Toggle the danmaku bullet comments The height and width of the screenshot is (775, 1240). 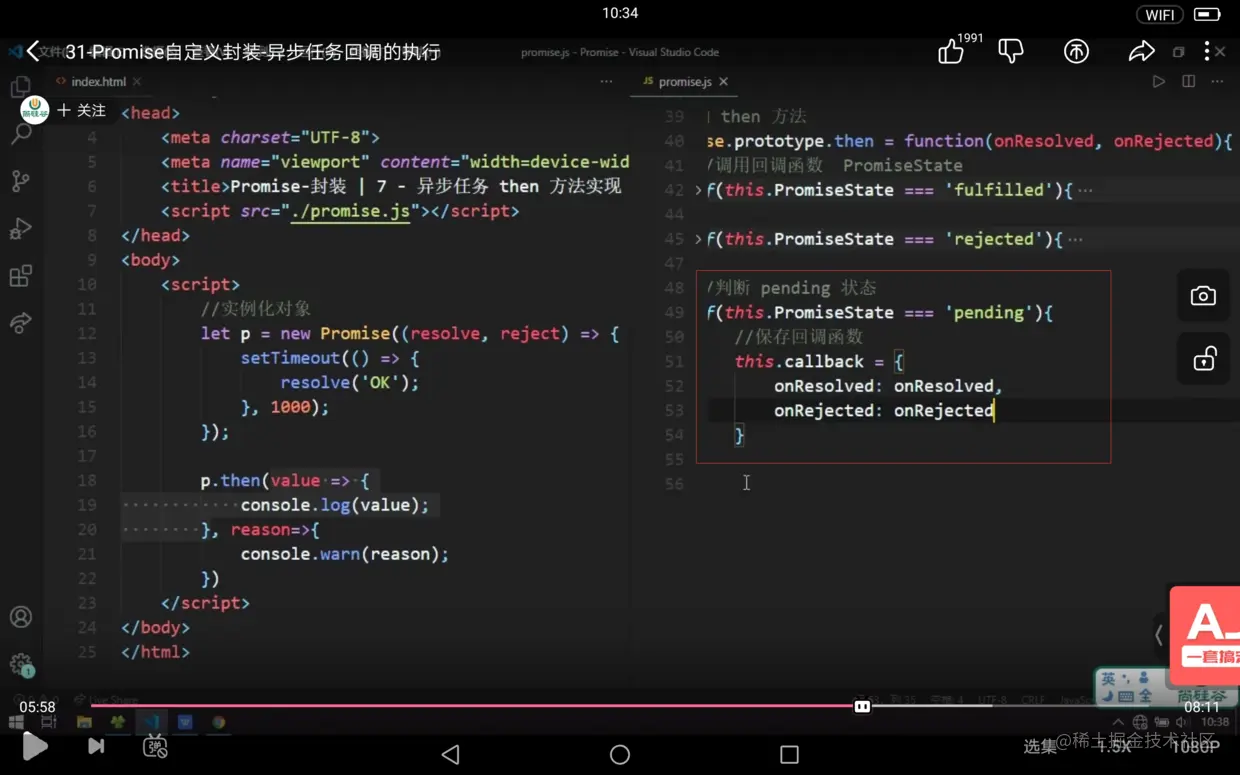(x=155, y=745)
